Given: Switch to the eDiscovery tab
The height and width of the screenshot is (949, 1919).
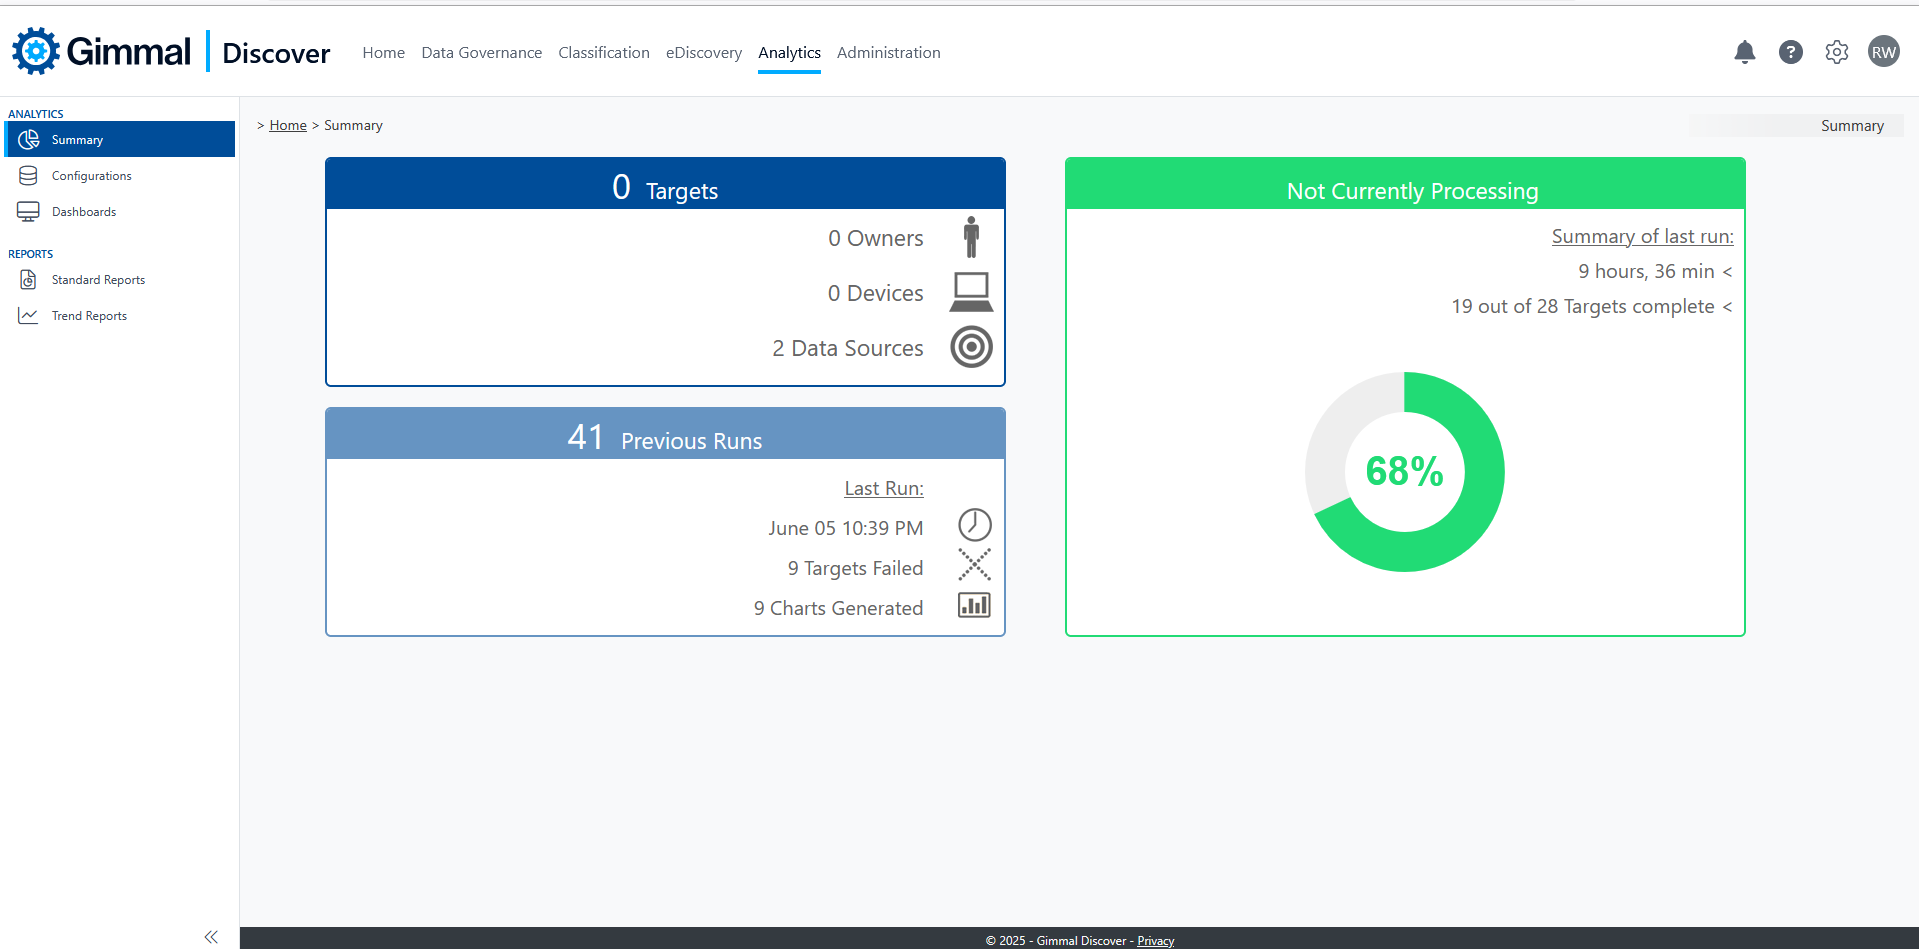Looking at the screenshot, I should tap(703, 53).
